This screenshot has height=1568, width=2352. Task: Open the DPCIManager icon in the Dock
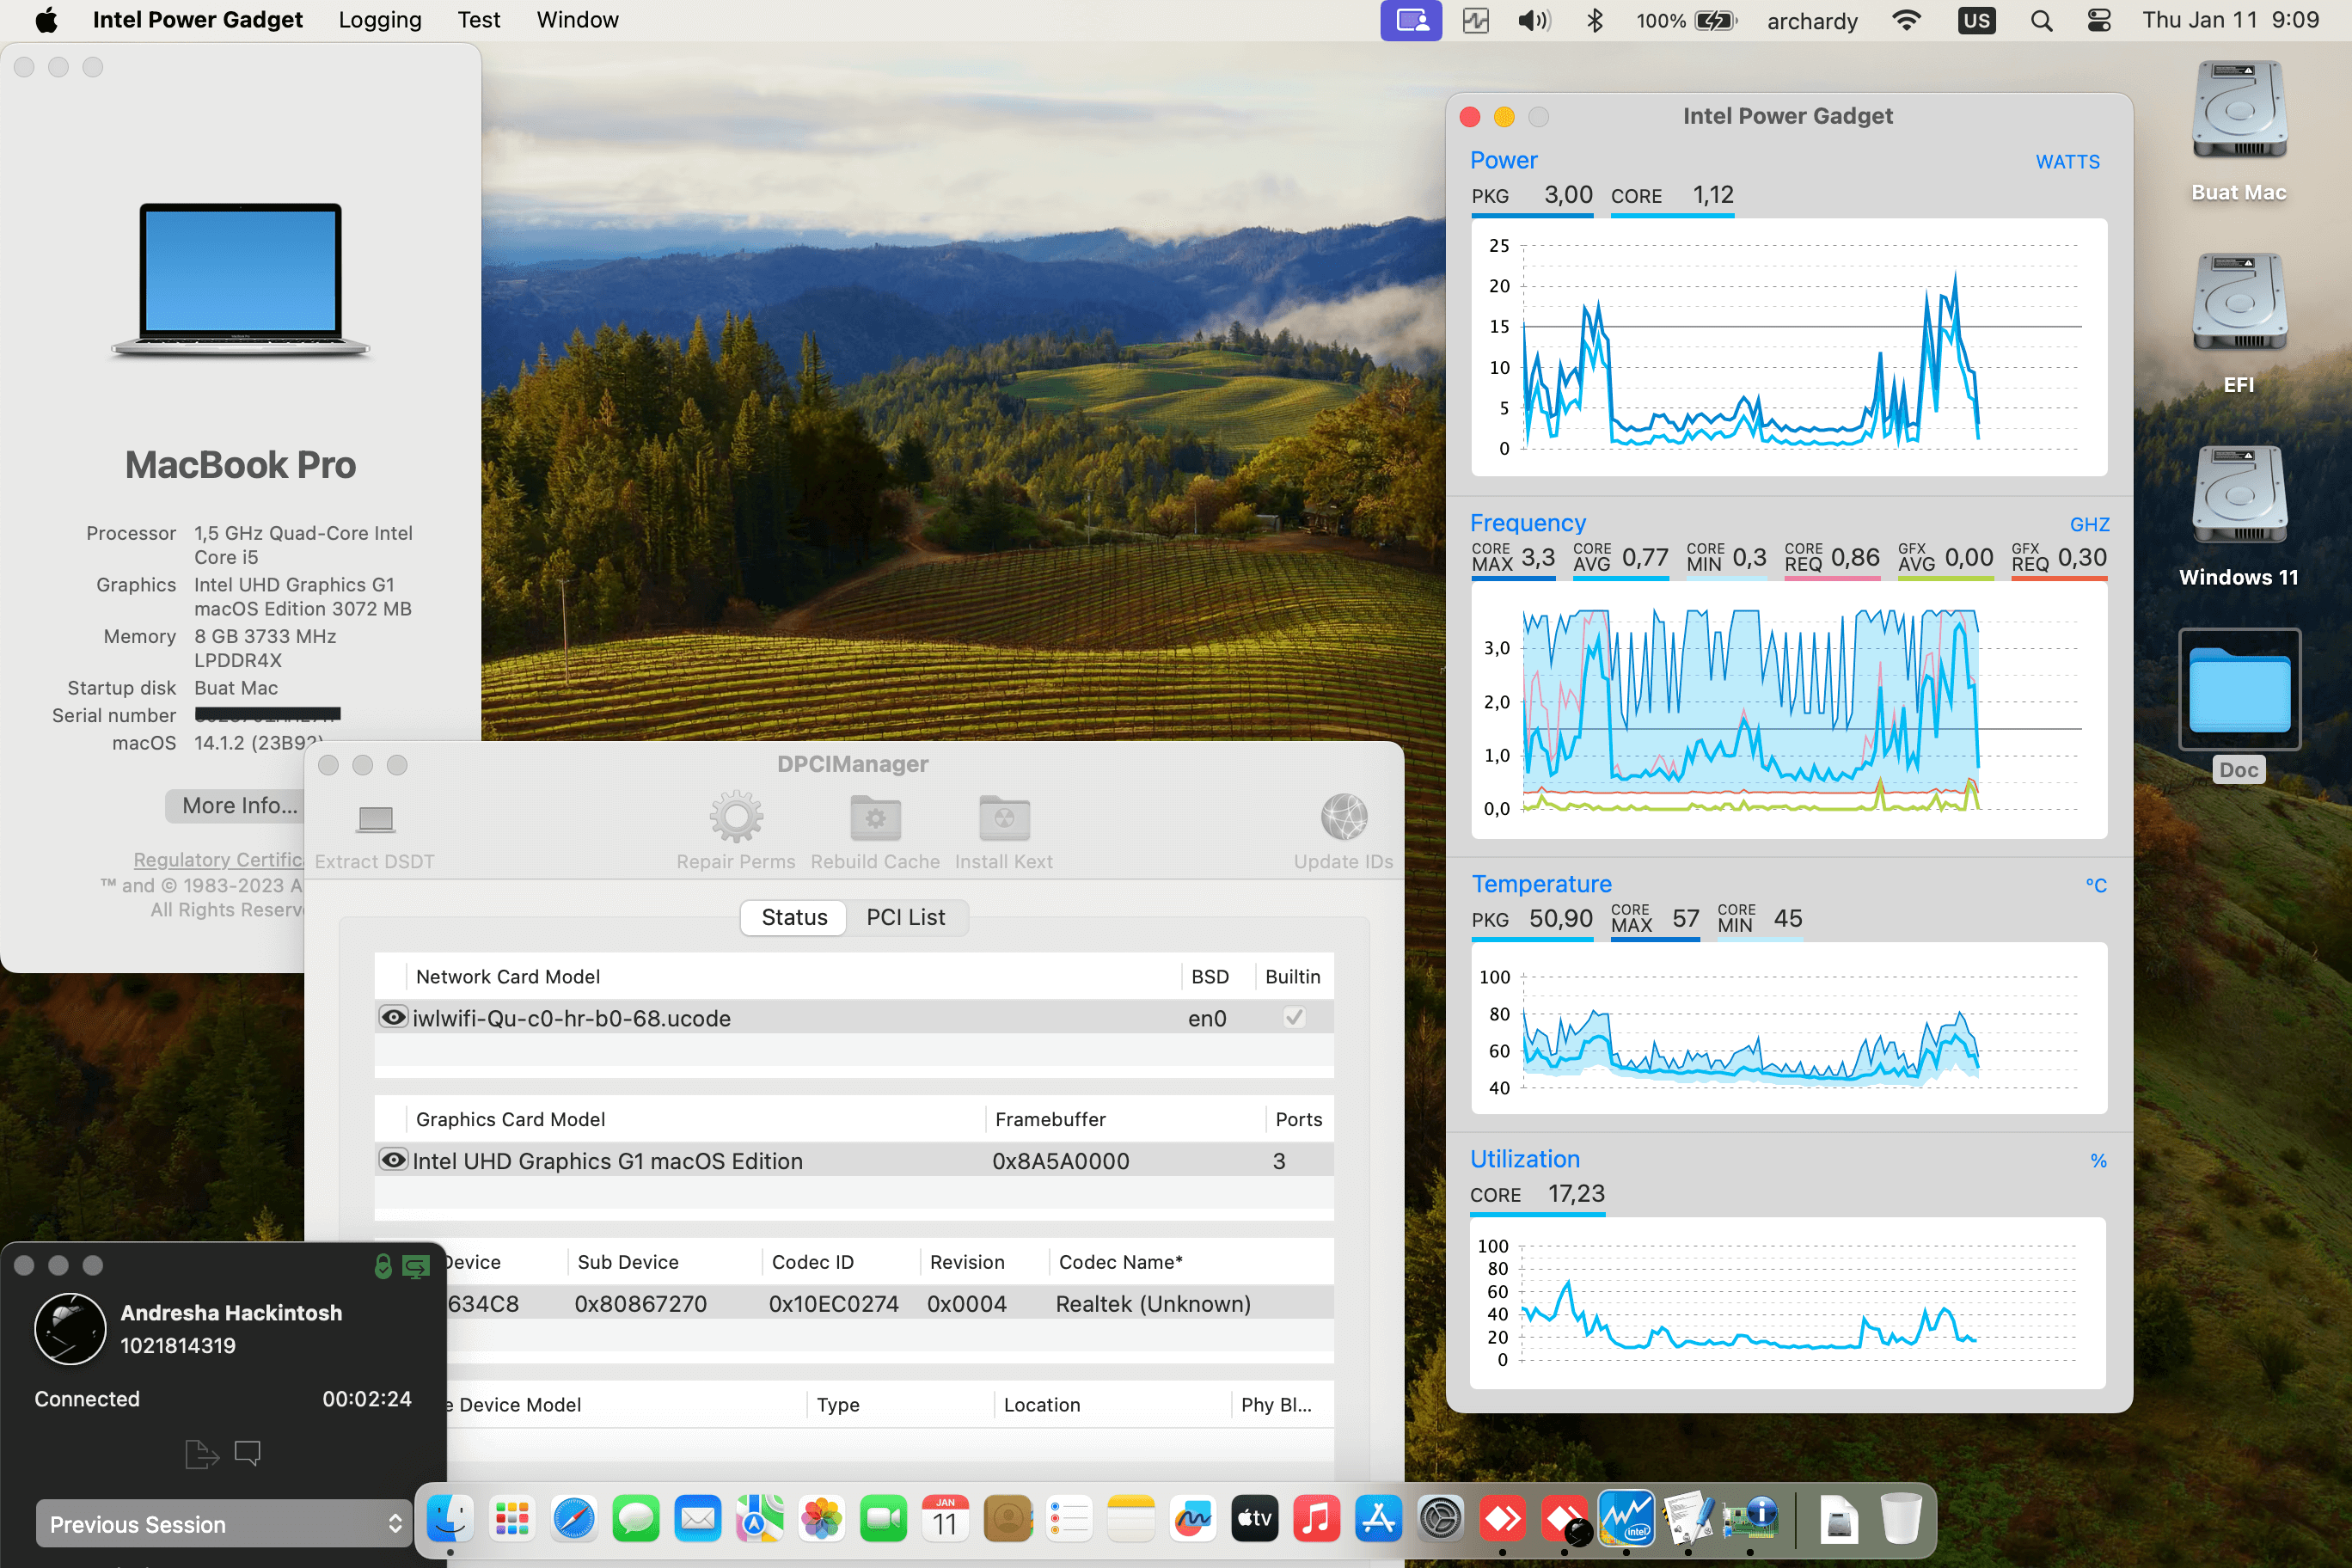[x=1750, y=1519]
